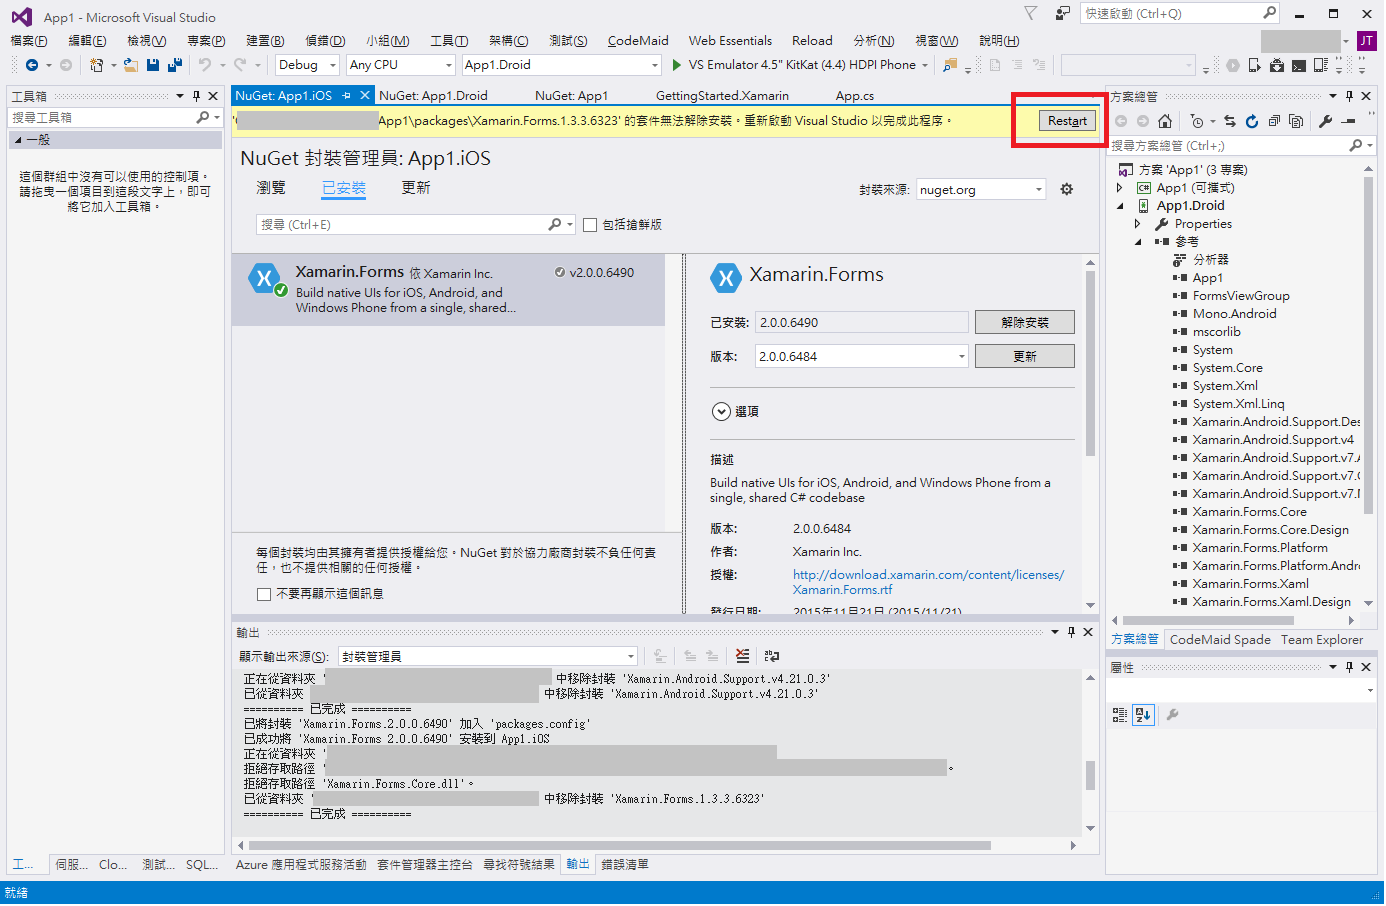The image size is (1386, 906).
Task: Open the Android Adb command prompt icon
Action: click(1299, 65)
